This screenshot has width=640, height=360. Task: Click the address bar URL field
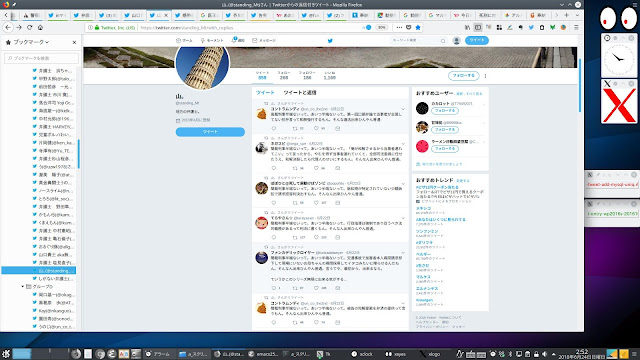[x=249, y=28]
